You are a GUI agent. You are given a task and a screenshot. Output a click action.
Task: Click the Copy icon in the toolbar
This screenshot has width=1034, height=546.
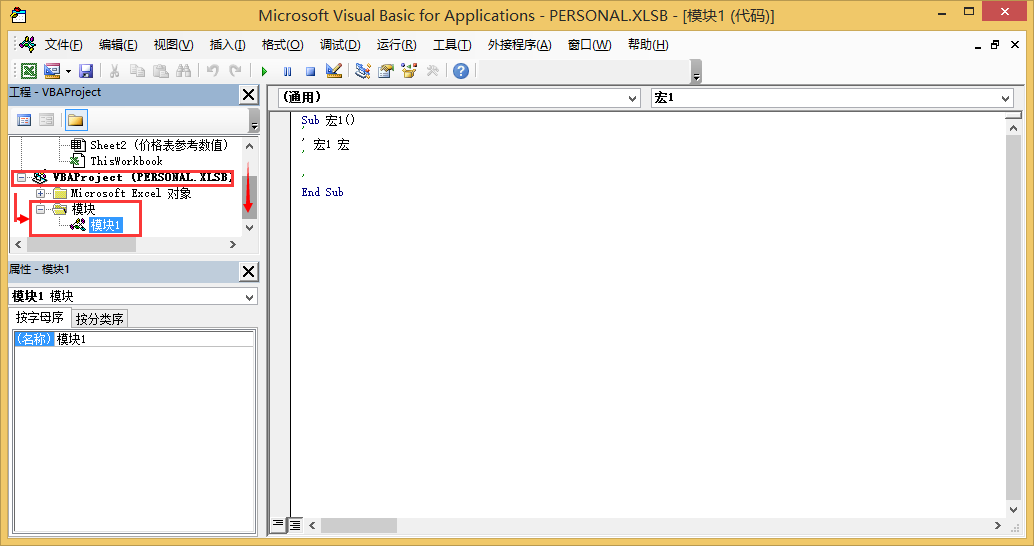137,71
